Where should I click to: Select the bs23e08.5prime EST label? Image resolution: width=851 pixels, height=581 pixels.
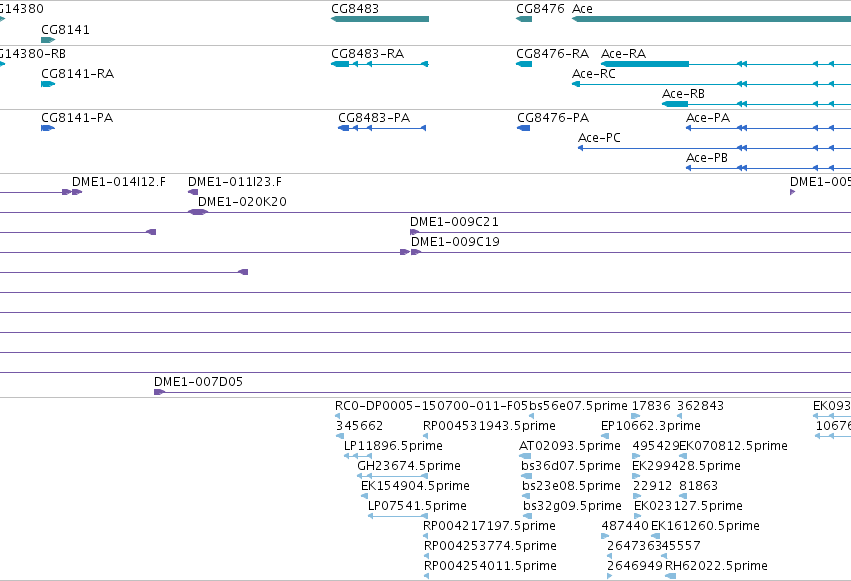pos(571,486)
